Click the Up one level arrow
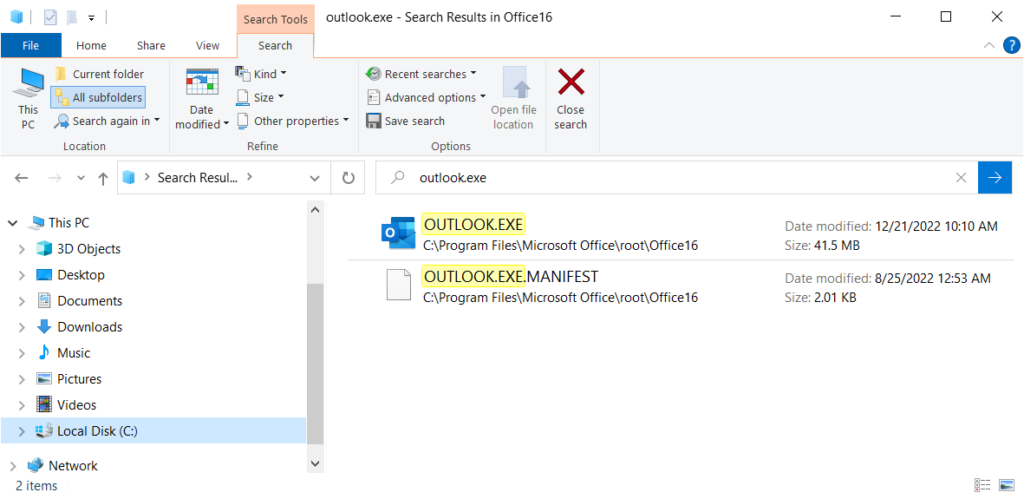Image resolution: width=1024 pixels, height=499 pixels. 103,178
